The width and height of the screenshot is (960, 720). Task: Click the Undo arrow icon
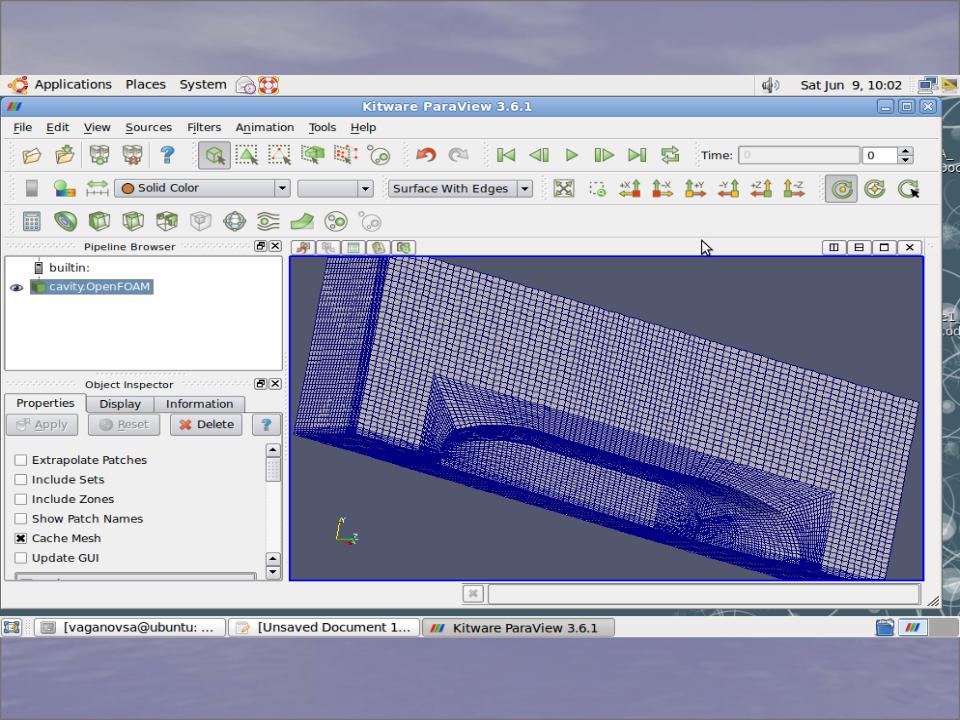tap(426, 155)
